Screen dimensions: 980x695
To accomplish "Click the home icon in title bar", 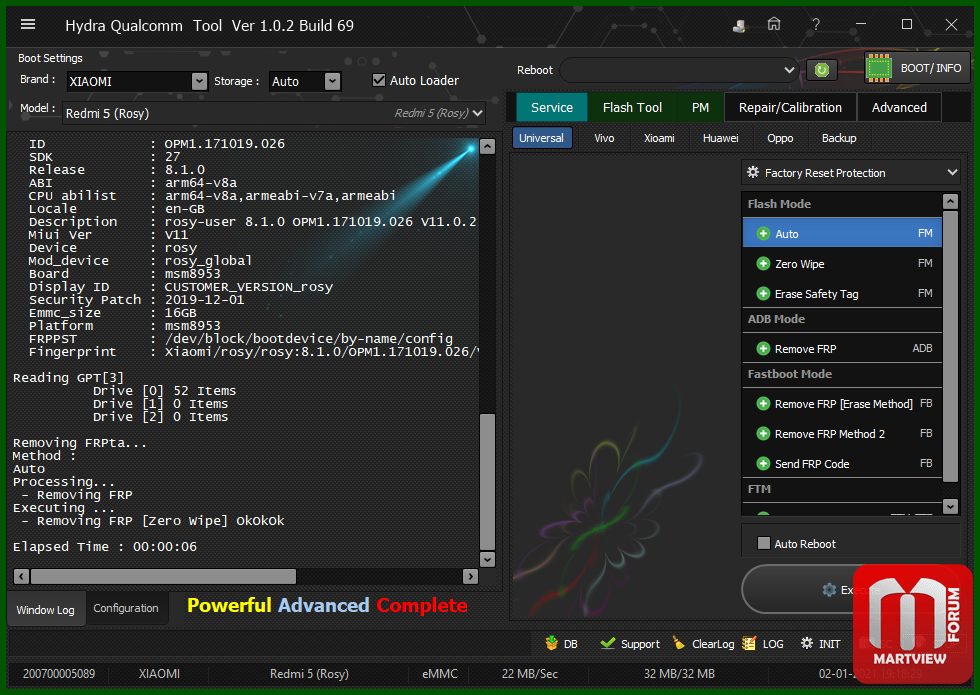I will coord(774,24).
